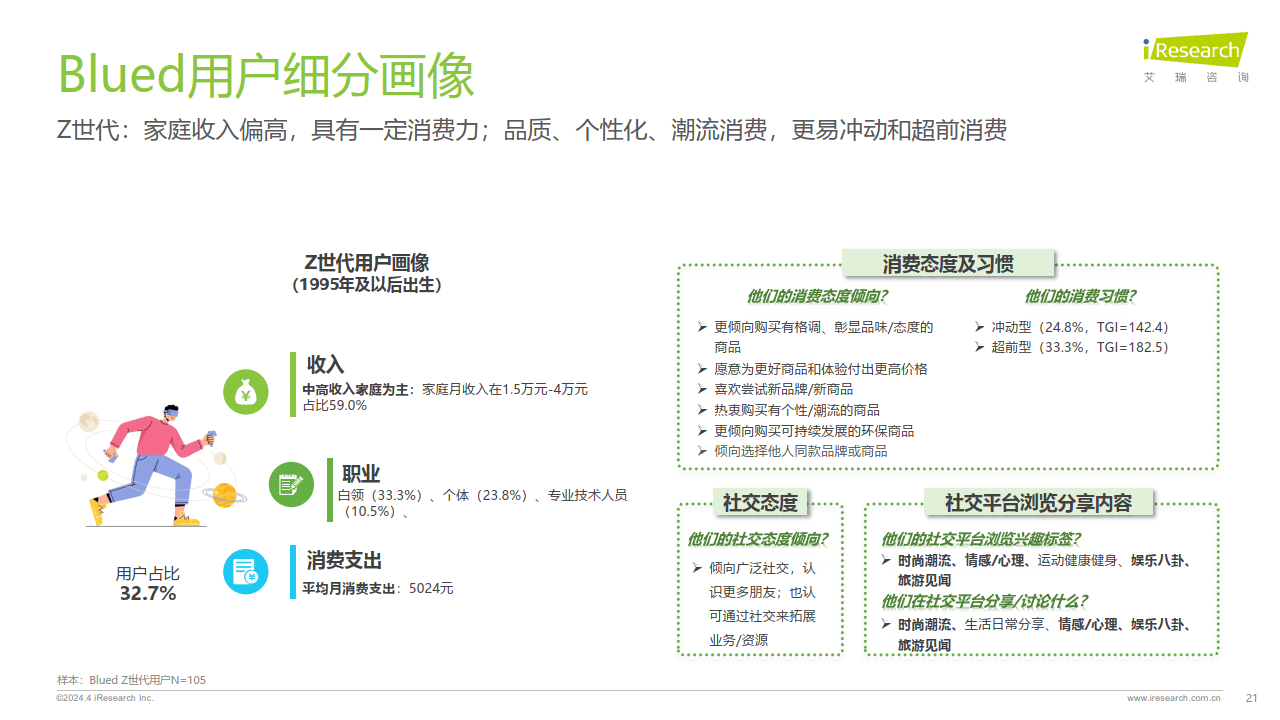Click the 中高收入家庭为主 description
Image resolution: width=1280 pixels, height=720 pixels.
(445, 389)
